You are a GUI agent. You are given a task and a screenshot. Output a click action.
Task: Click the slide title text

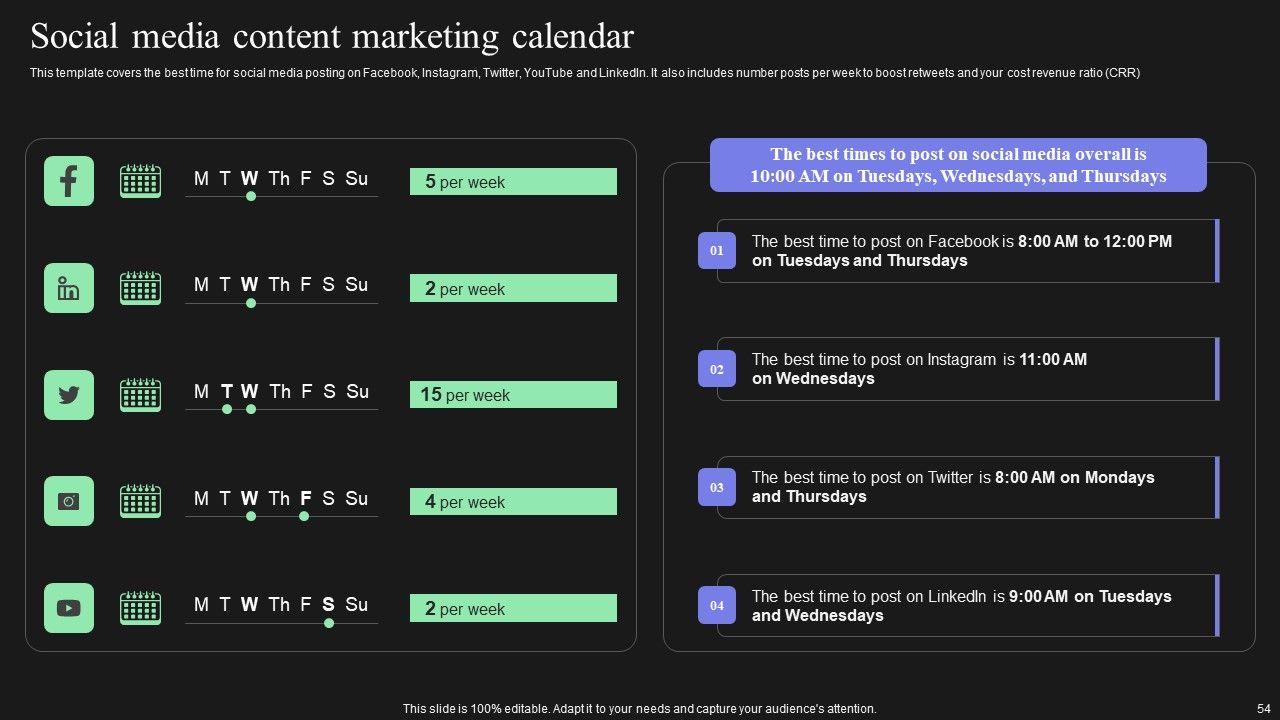pos(332,37)
